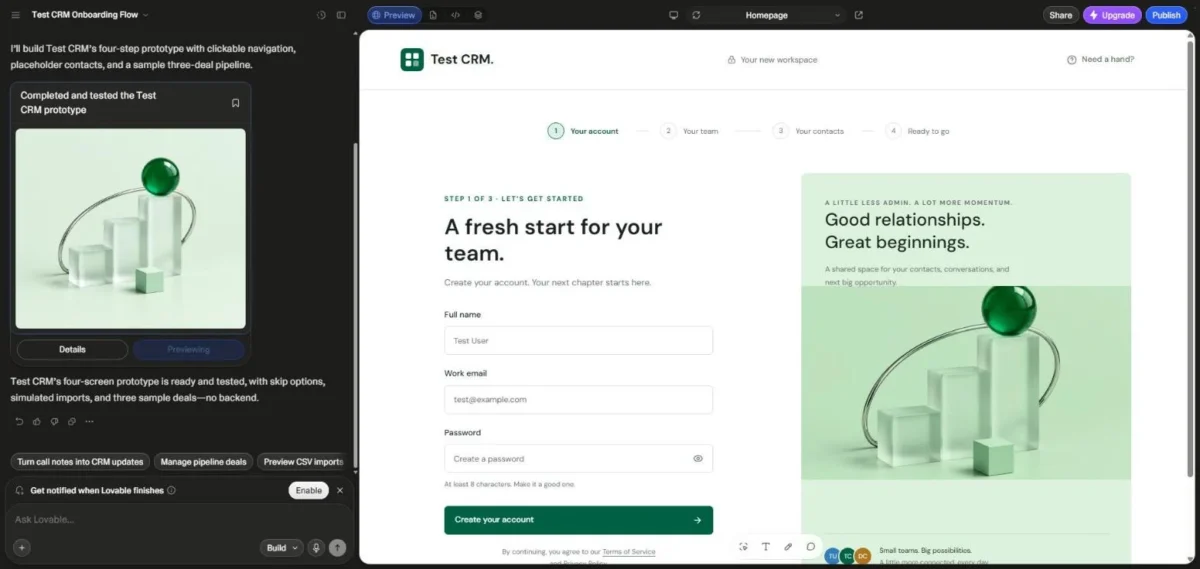This screenshot has width=1200, height=569.
Task: Dismiss the Get notified banner
Action: tap(340, 490)
